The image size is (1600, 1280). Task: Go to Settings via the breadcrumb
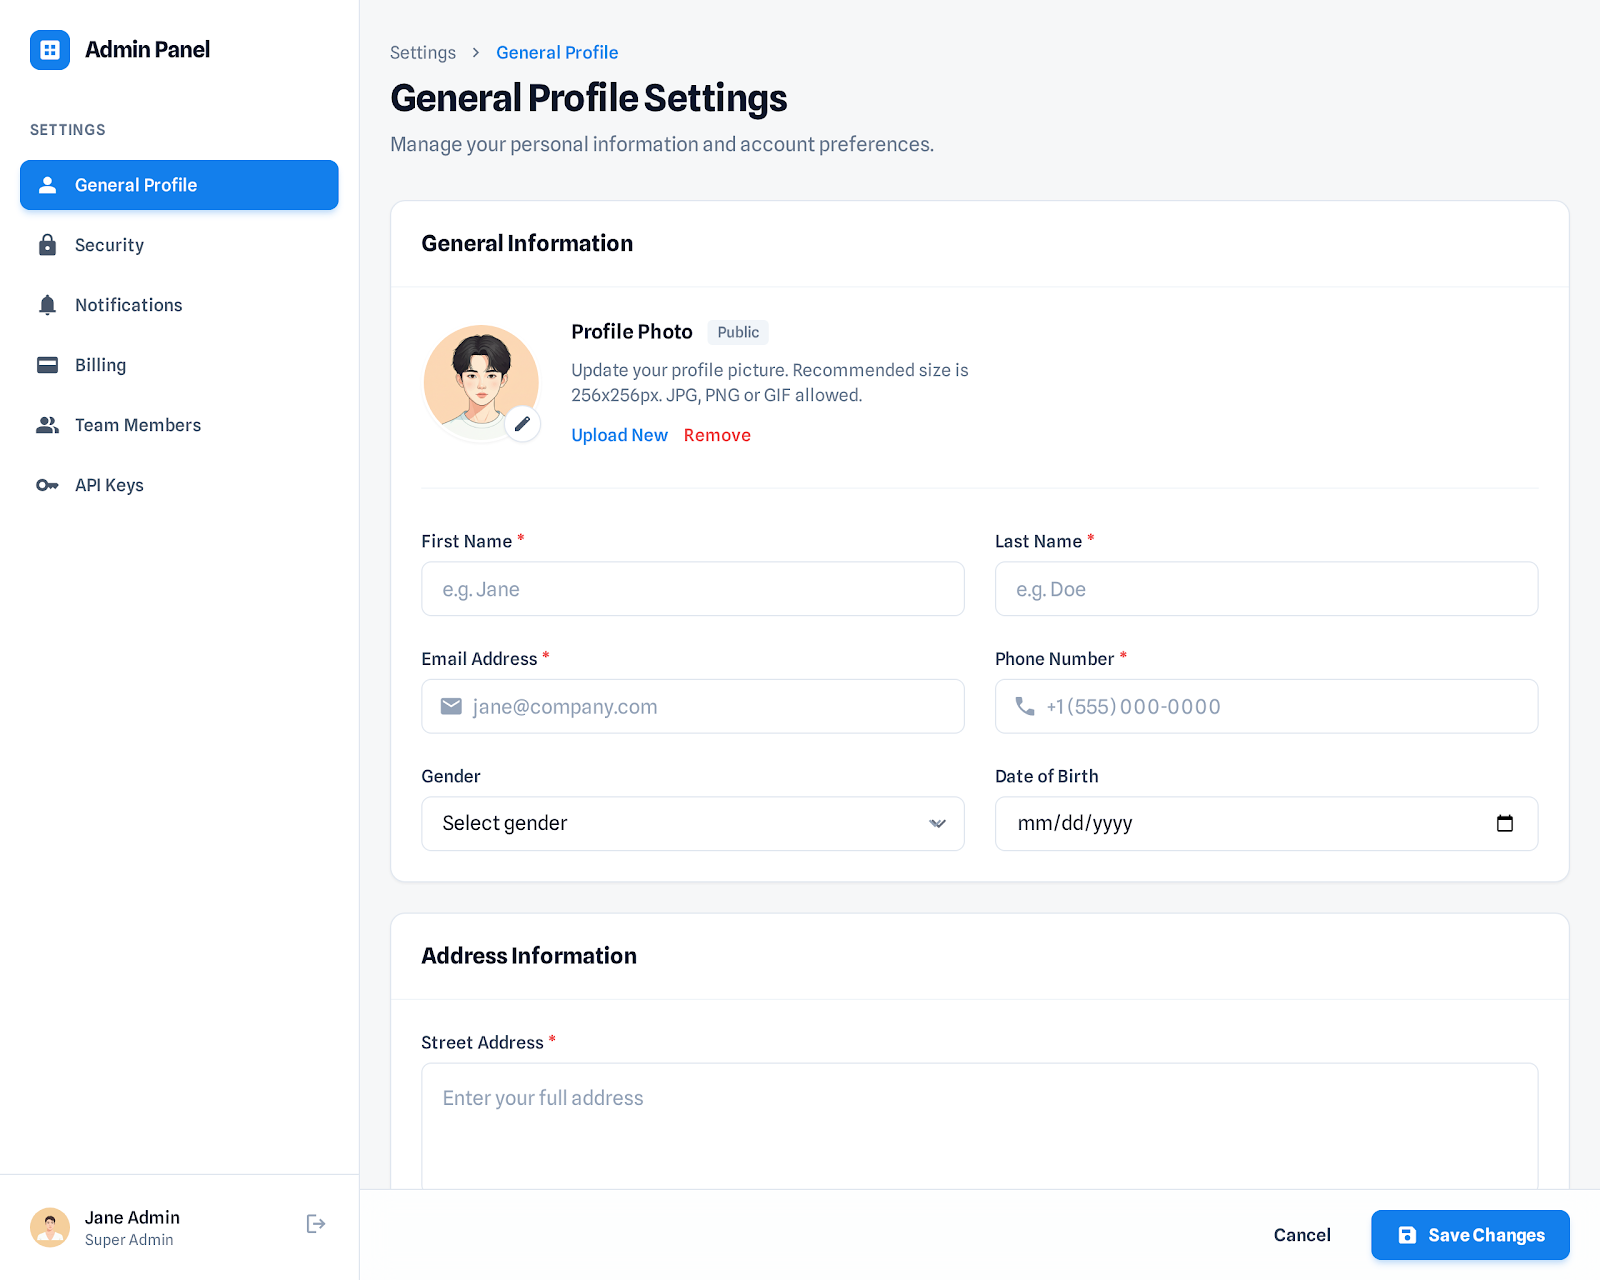422,53
